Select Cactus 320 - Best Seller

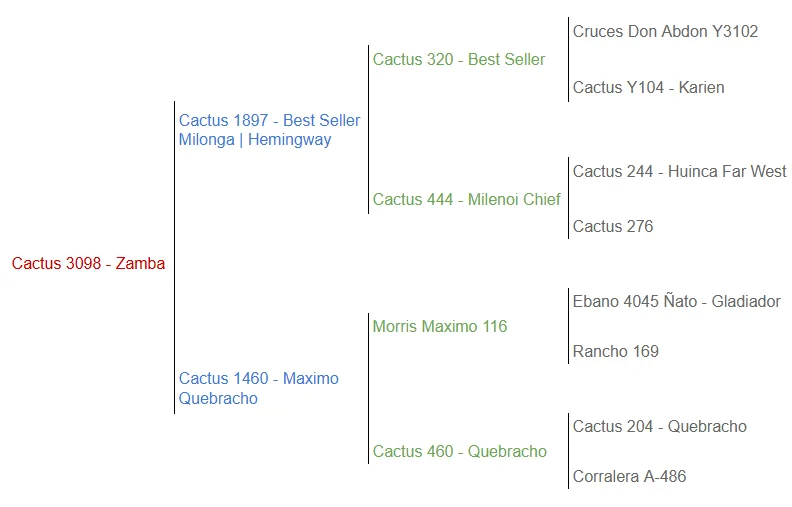click(458, 60)
